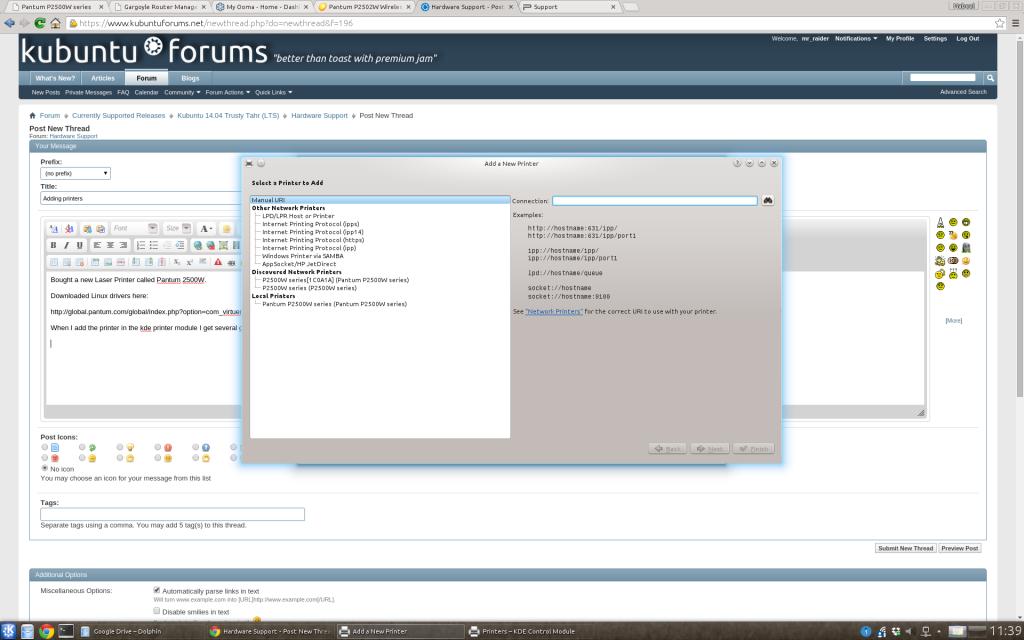The width and height of the screenshot is (1024, 640).
Task: Switch to the Blogs tab
Action: click(190, 78)
